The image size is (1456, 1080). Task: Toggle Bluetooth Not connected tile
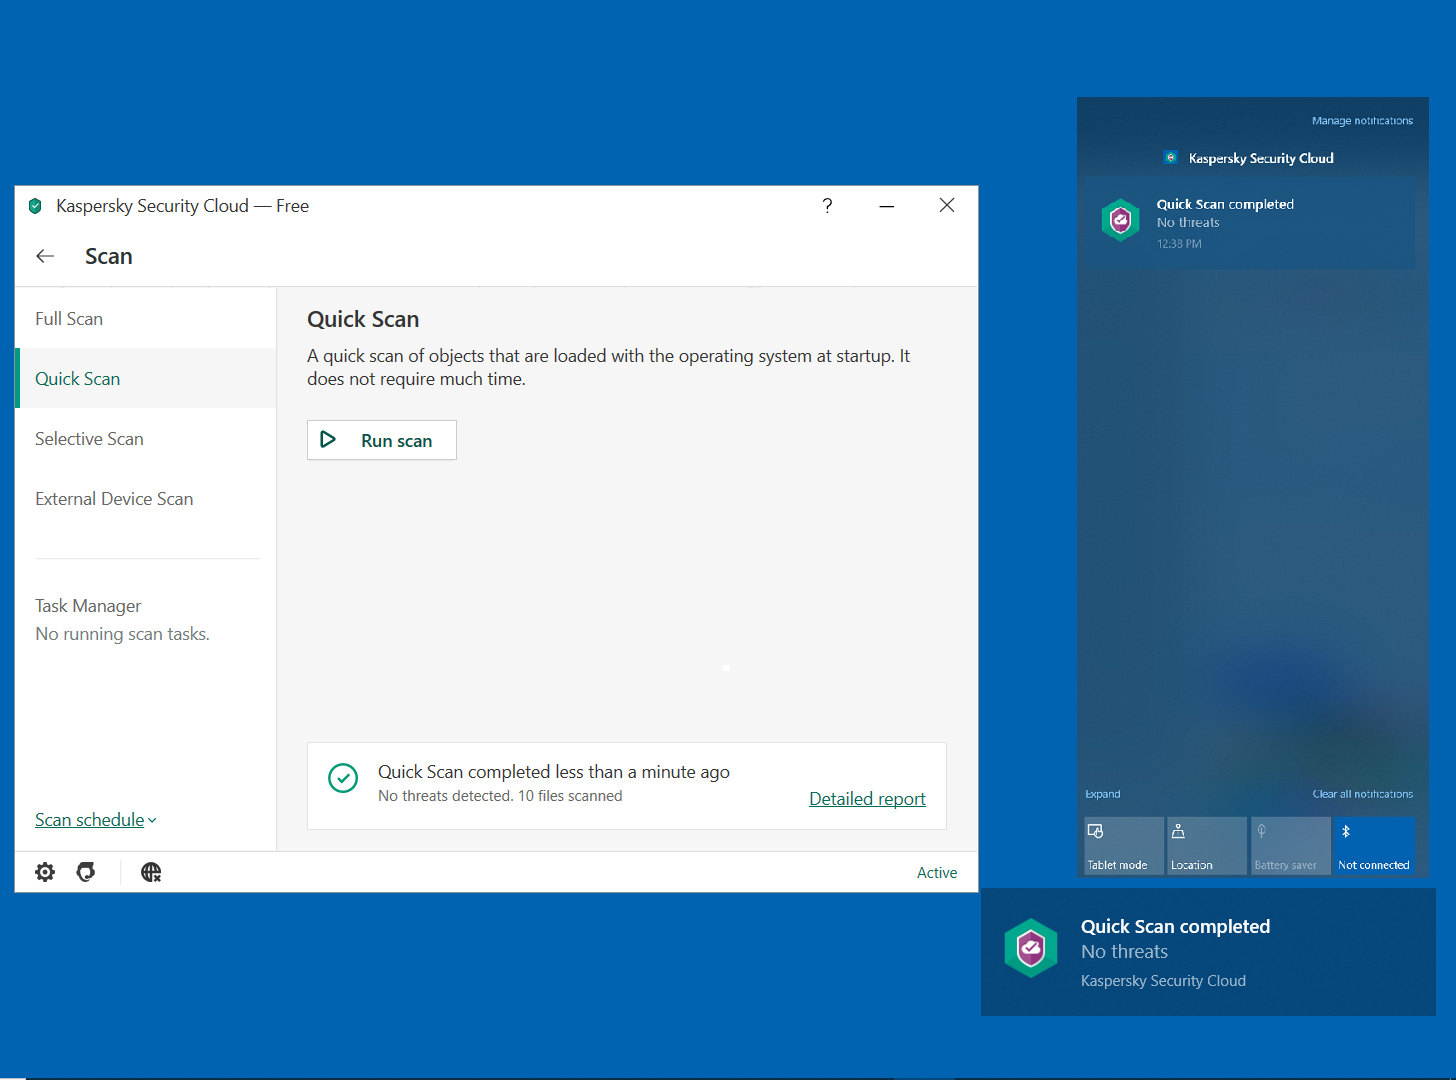(x=1375, y=846)
